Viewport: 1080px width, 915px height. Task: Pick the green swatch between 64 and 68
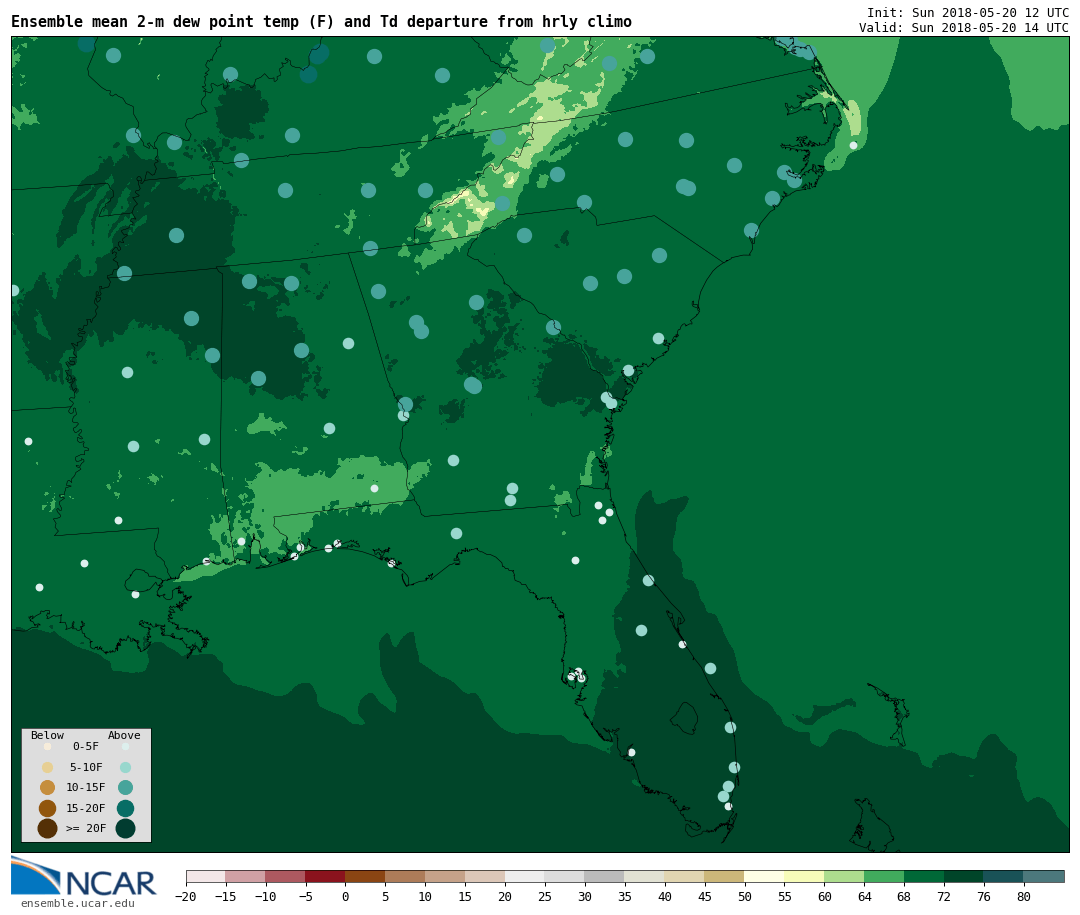[884, 876]
